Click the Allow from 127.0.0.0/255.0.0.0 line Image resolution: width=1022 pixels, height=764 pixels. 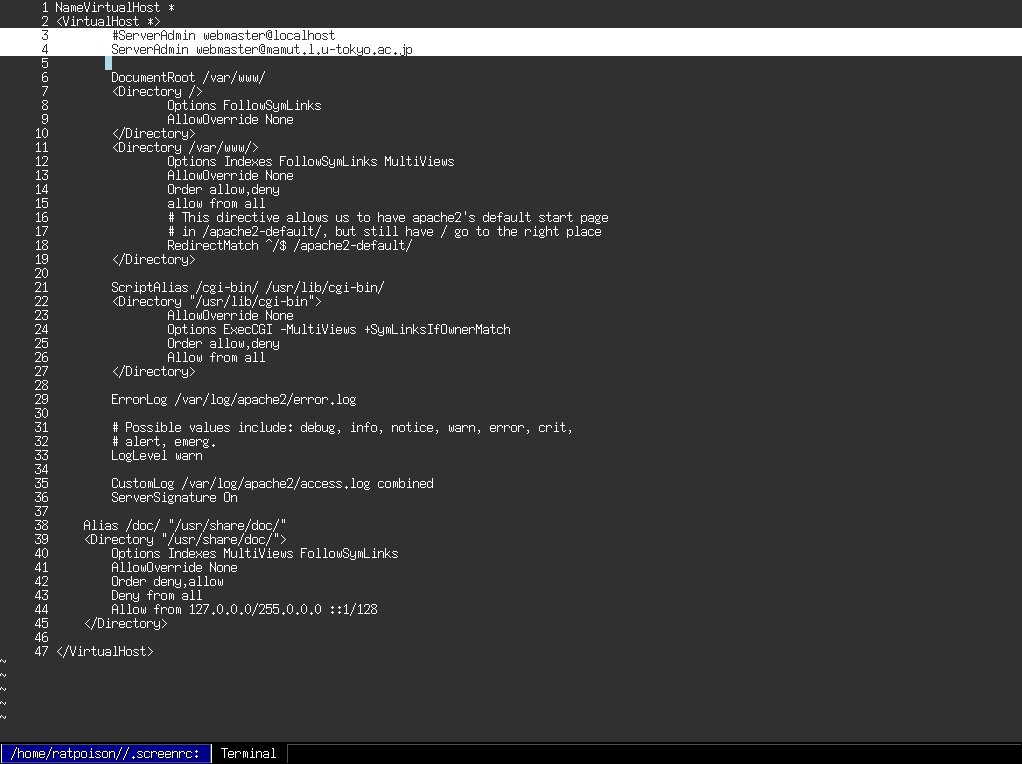[x=244, y=609]
